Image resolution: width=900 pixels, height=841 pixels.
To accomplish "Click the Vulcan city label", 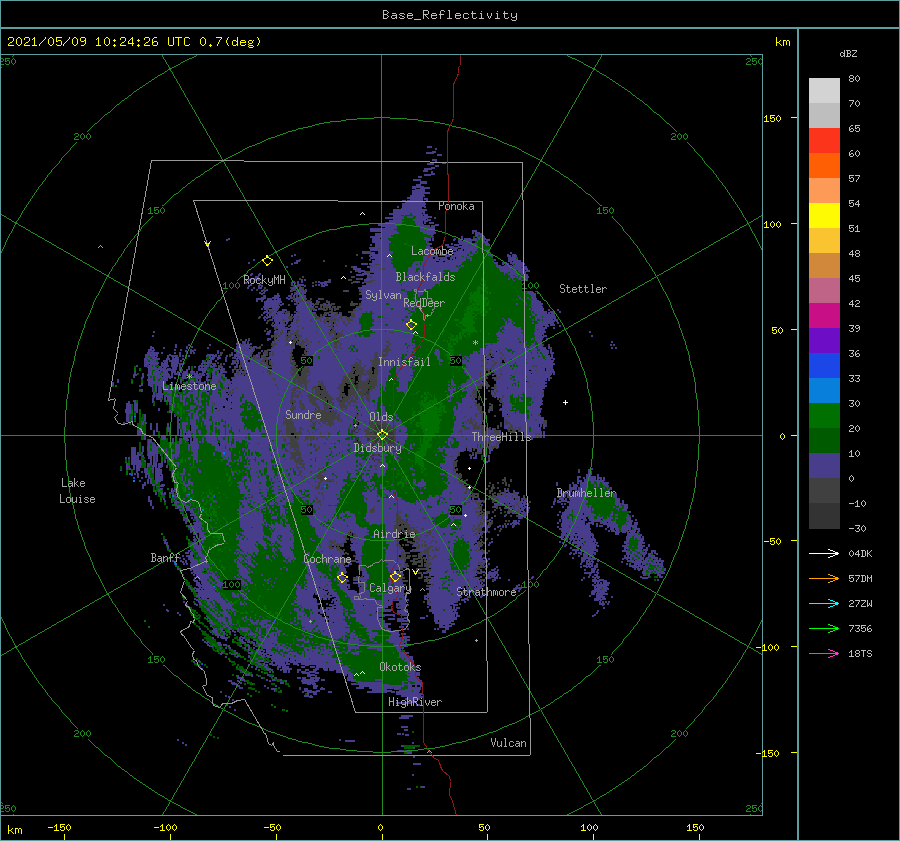I will pos(508,743).
